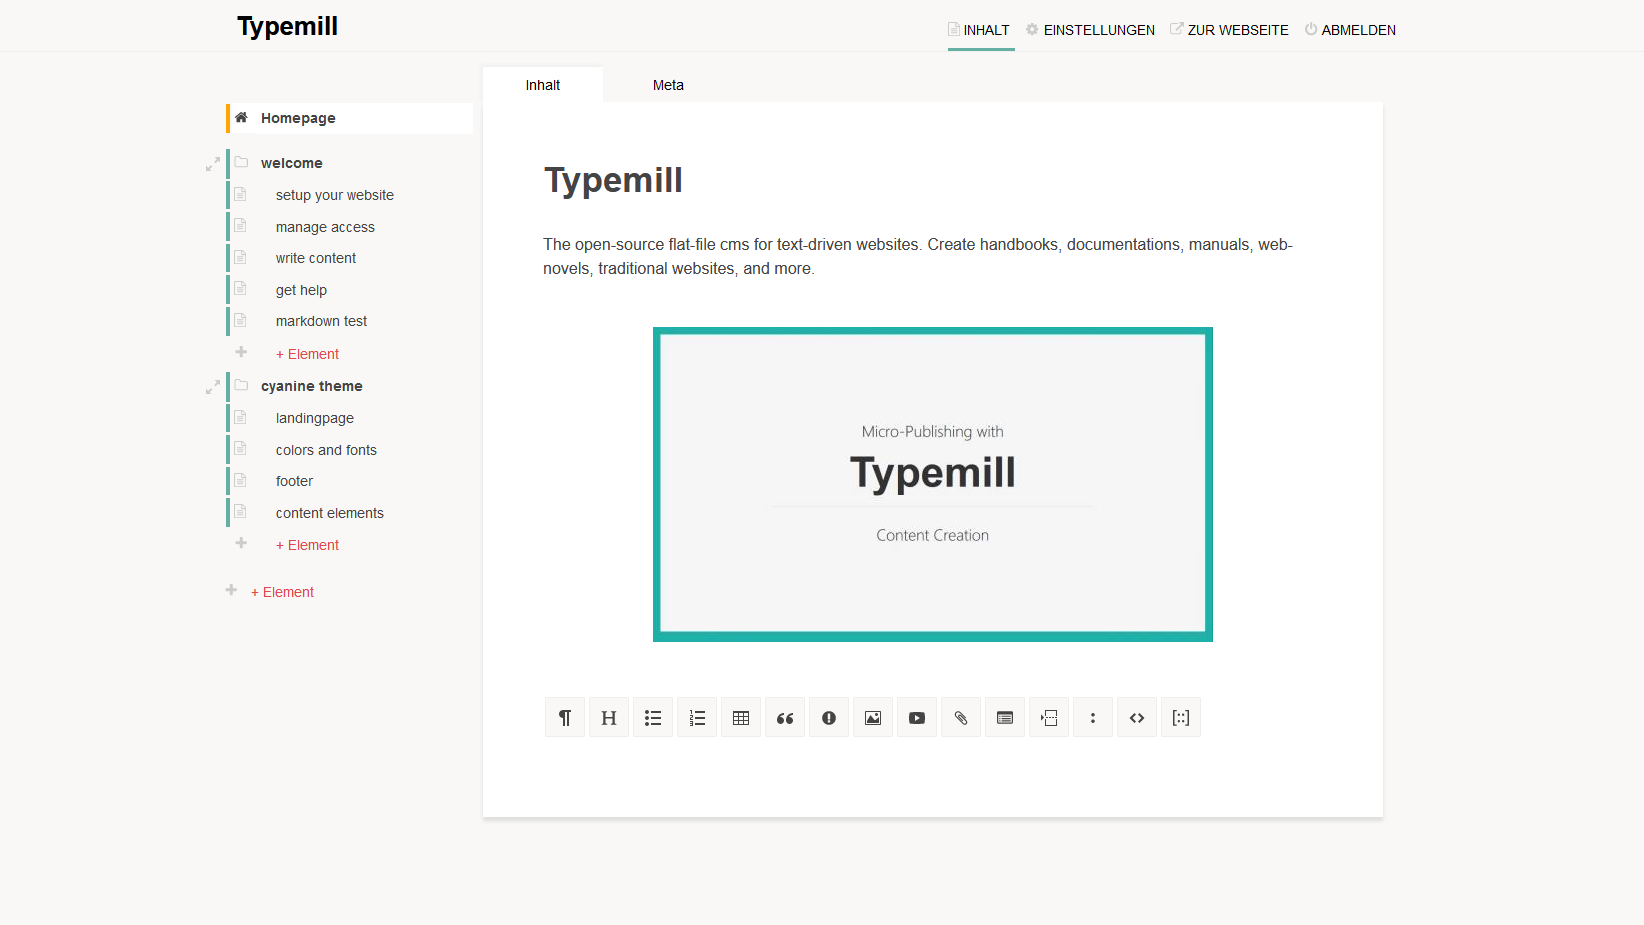This screenshot has height=925, width=1644.
Task: Select the paragraph block element
Action: tap(565, 717)
